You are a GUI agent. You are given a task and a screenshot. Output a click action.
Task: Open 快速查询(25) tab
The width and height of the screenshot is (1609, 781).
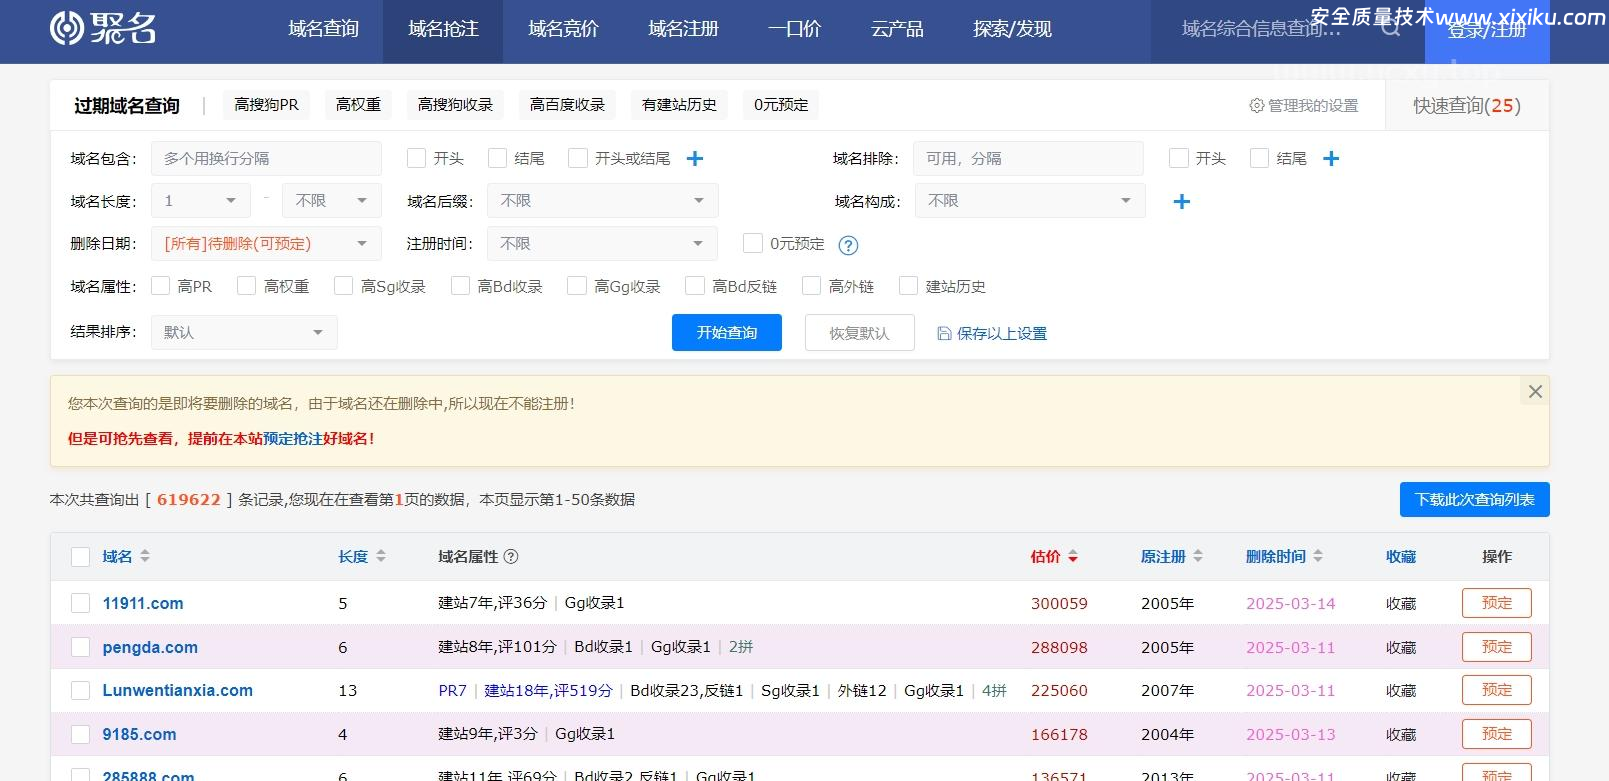click(x=1466, y=106)
